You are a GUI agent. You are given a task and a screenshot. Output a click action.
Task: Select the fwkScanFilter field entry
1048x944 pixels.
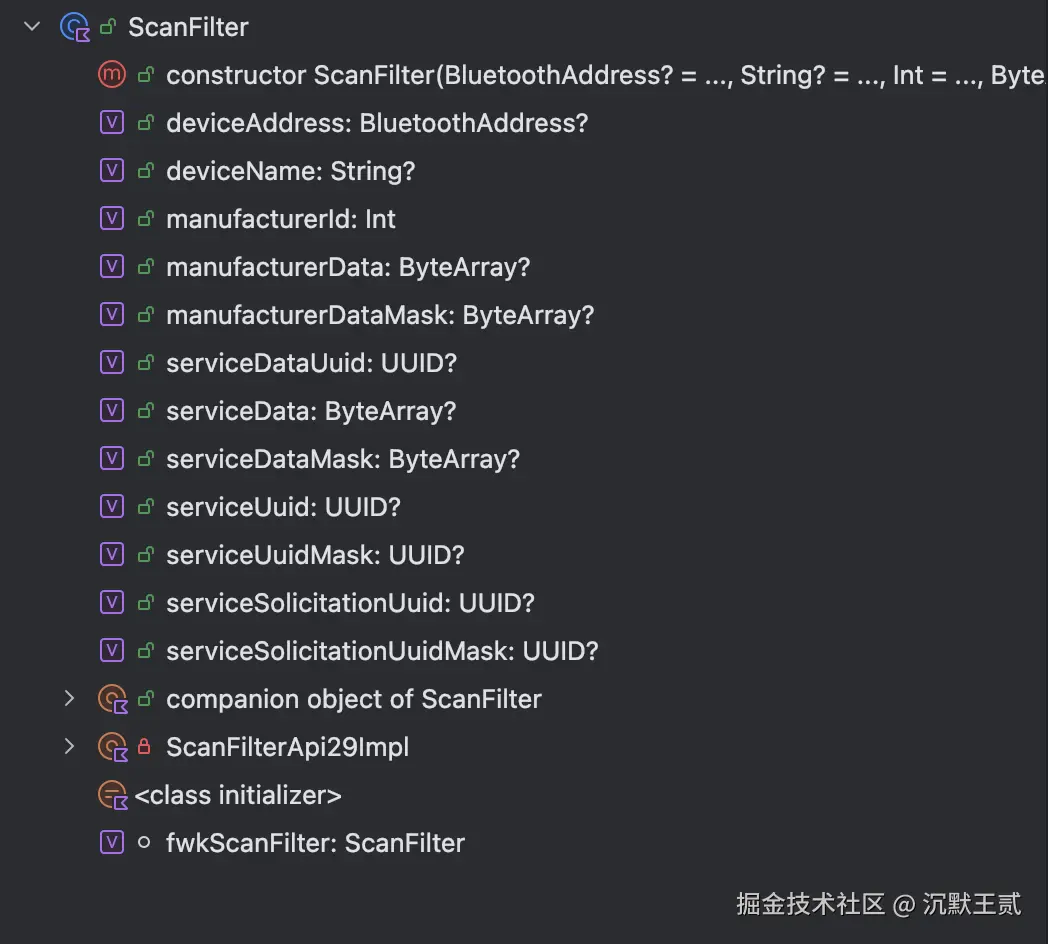[x=315, y=842]
